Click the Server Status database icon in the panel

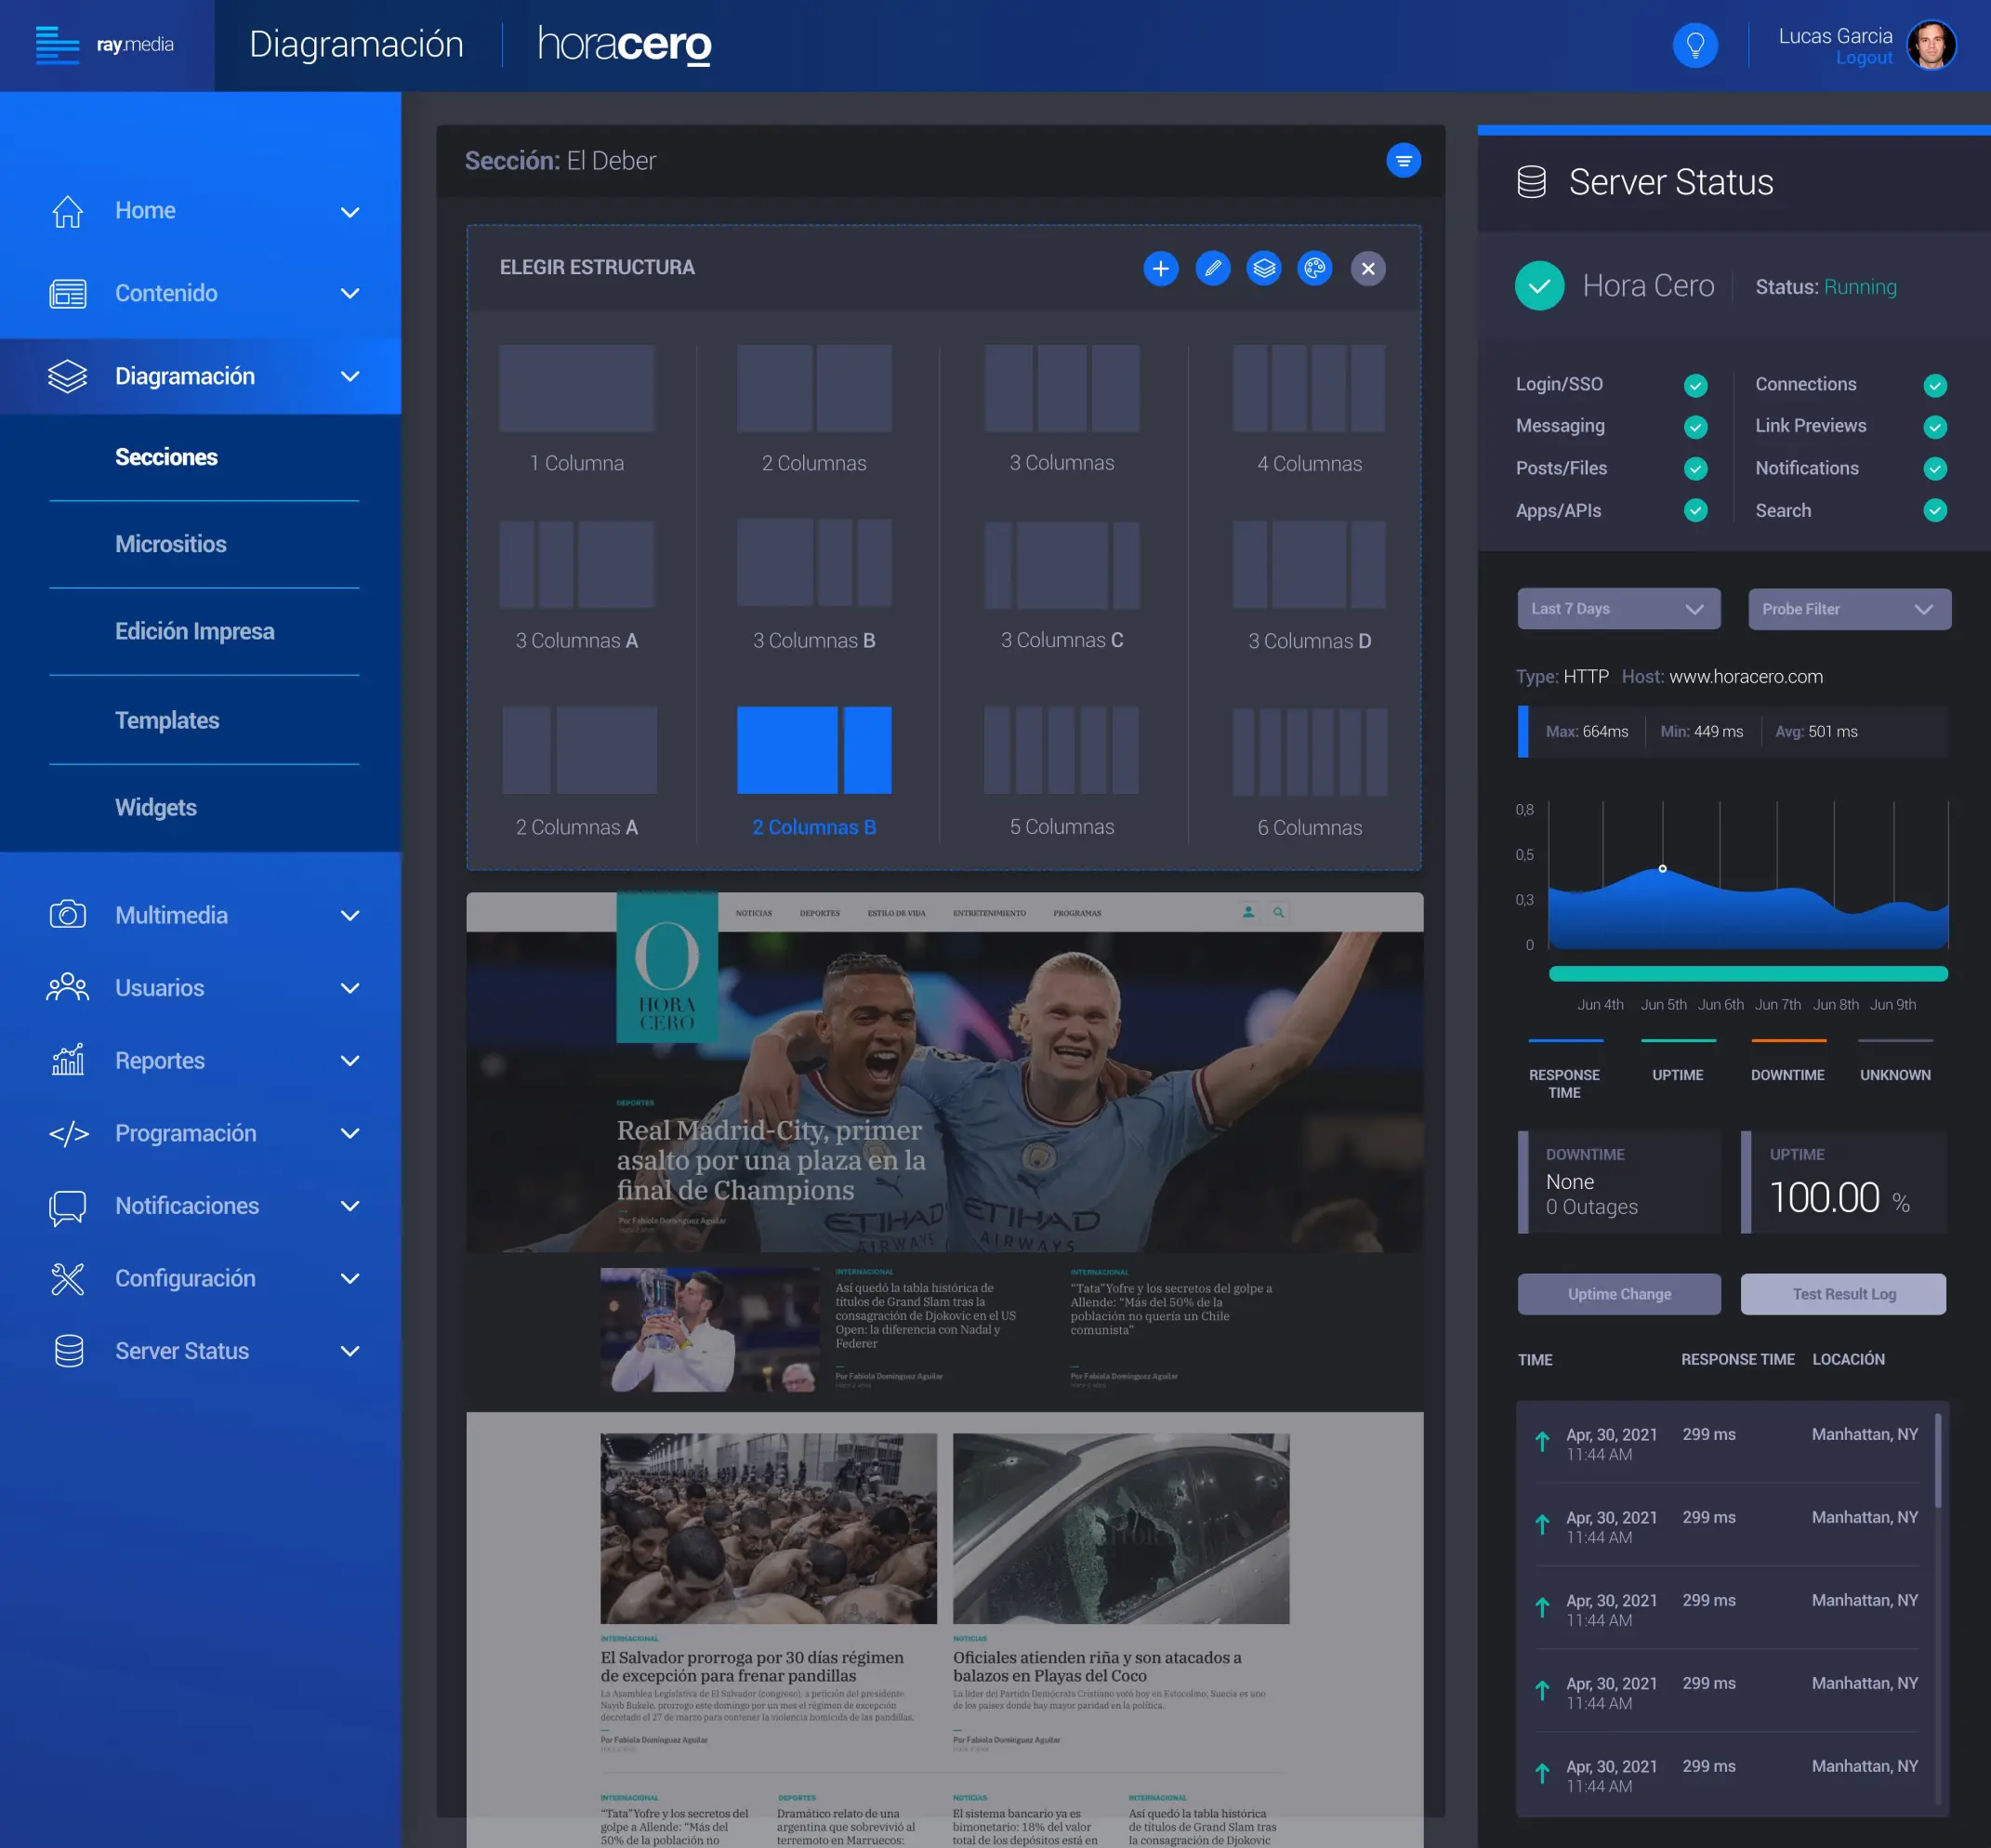pos(1530,181)
